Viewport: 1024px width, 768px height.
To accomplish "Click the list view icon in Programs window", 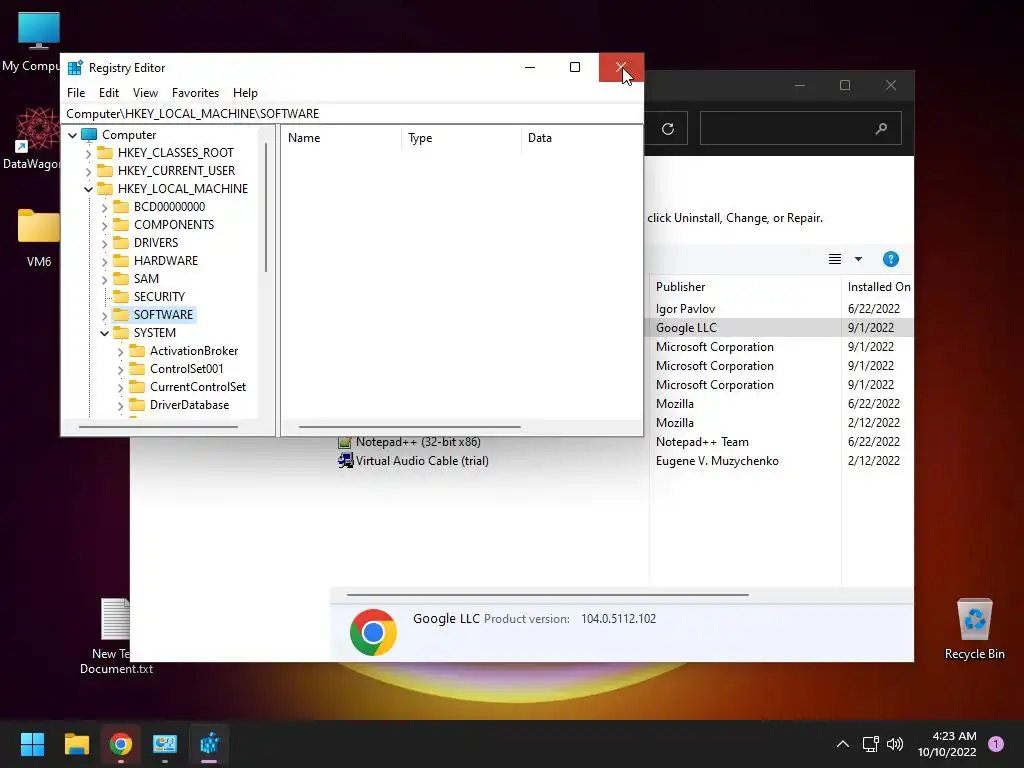I will (x=835, y=259).
